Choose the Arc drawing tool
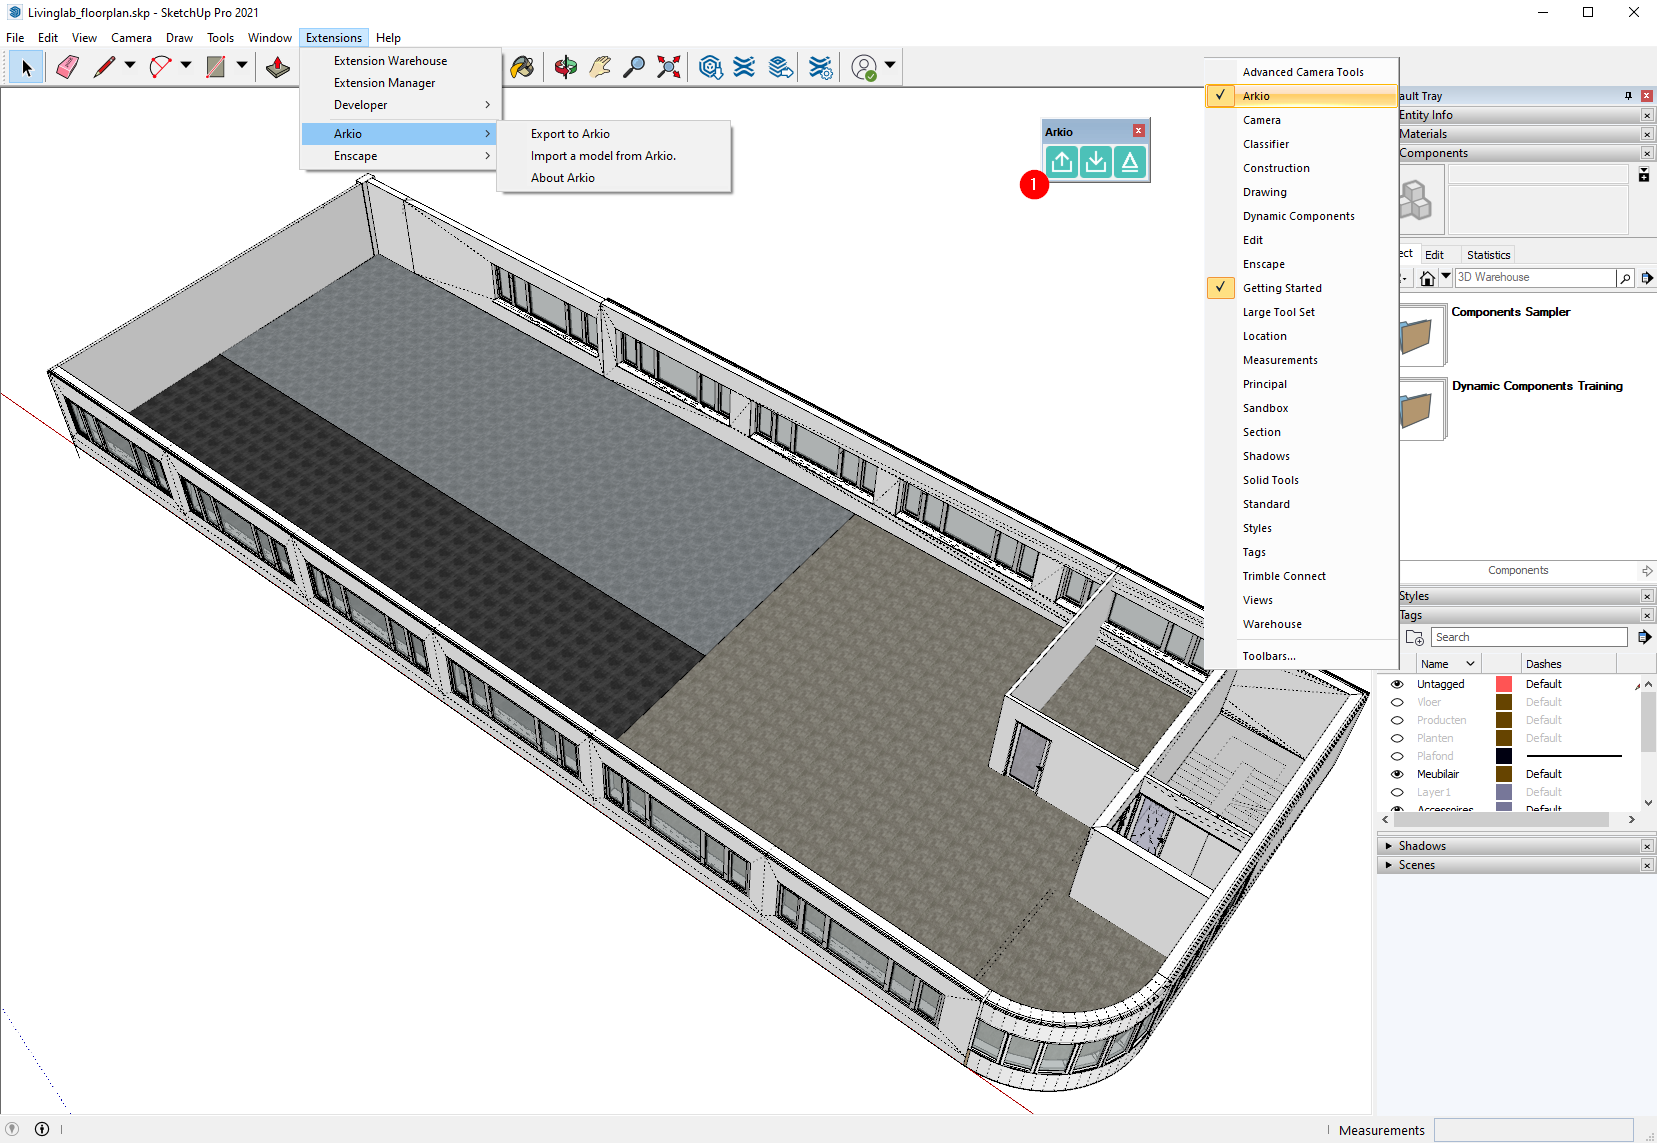The image size is (1657, 1143). tap(160, 67)
